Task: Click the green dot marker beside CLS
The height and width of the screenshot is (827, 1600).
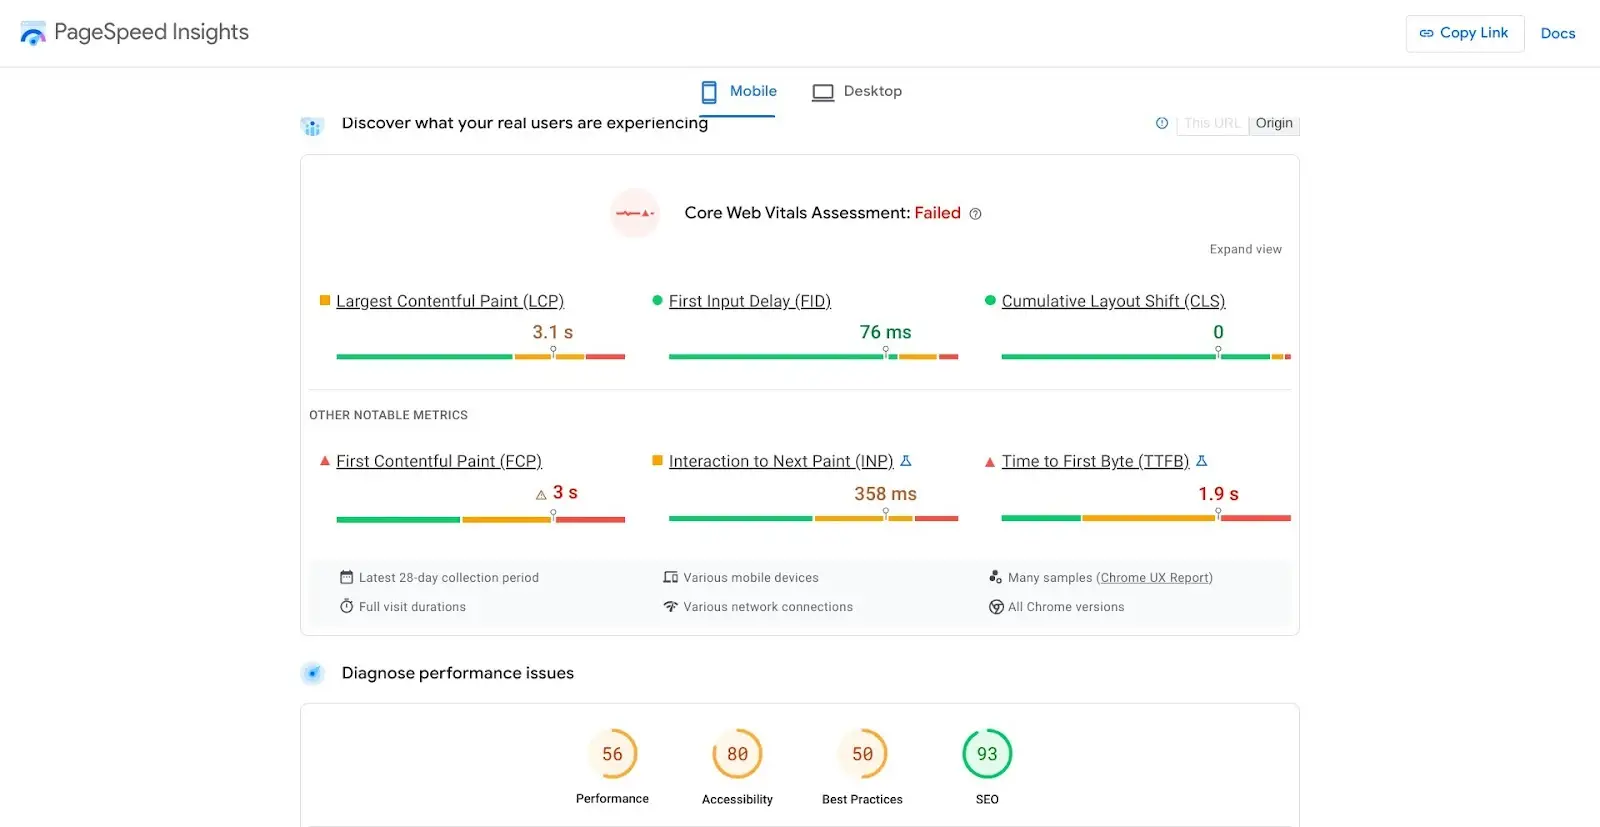Action: tap(990, 300)
